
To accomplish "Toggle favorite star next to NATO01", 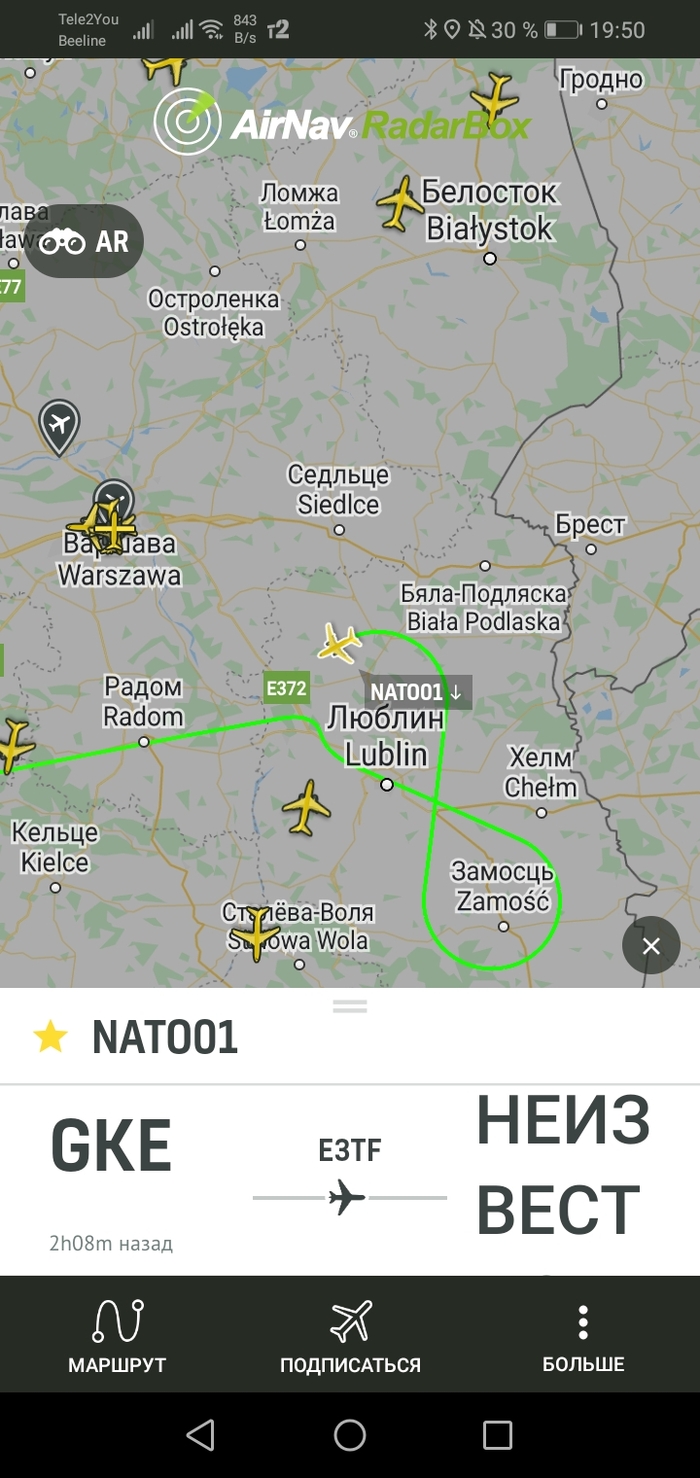I will pyautogui.click(x=50, y=1037).
